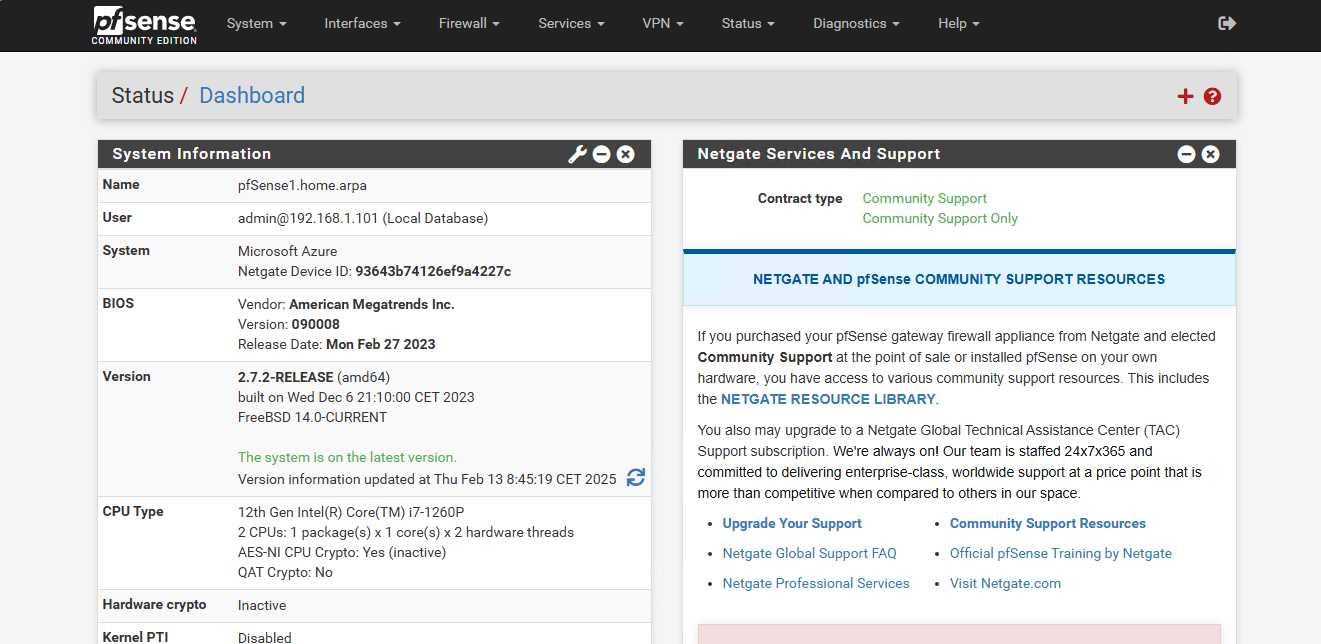Open the System dropdown menu

(x=257, y=23)
